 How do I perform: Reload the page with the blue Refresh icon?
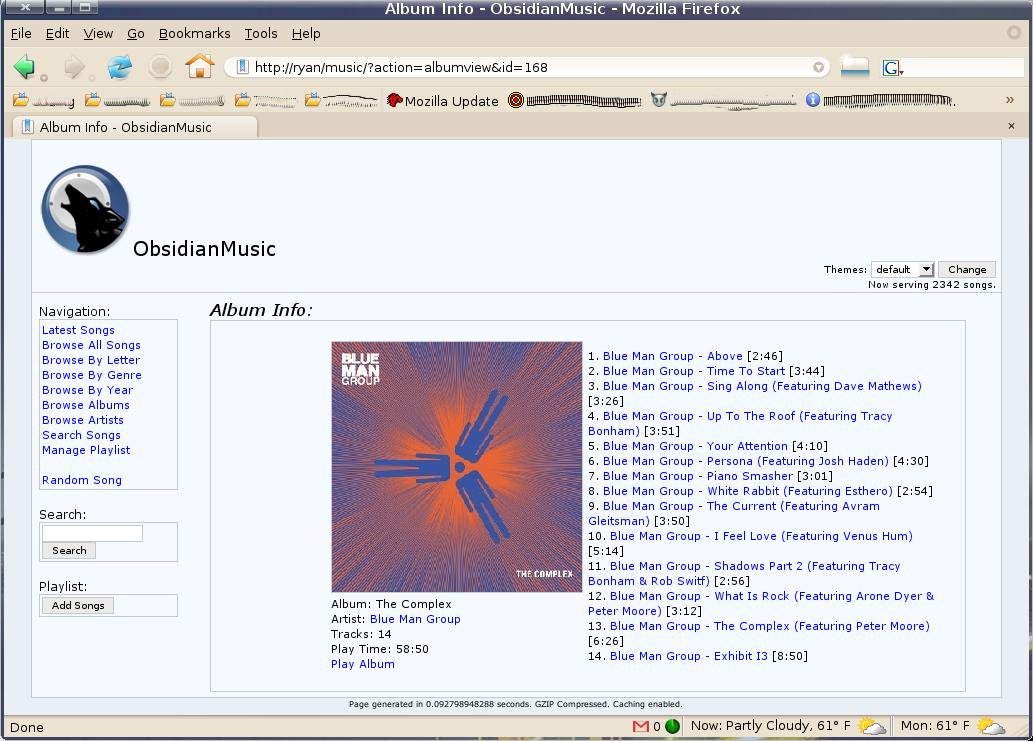pyautogui.click(x=120, y=67)
